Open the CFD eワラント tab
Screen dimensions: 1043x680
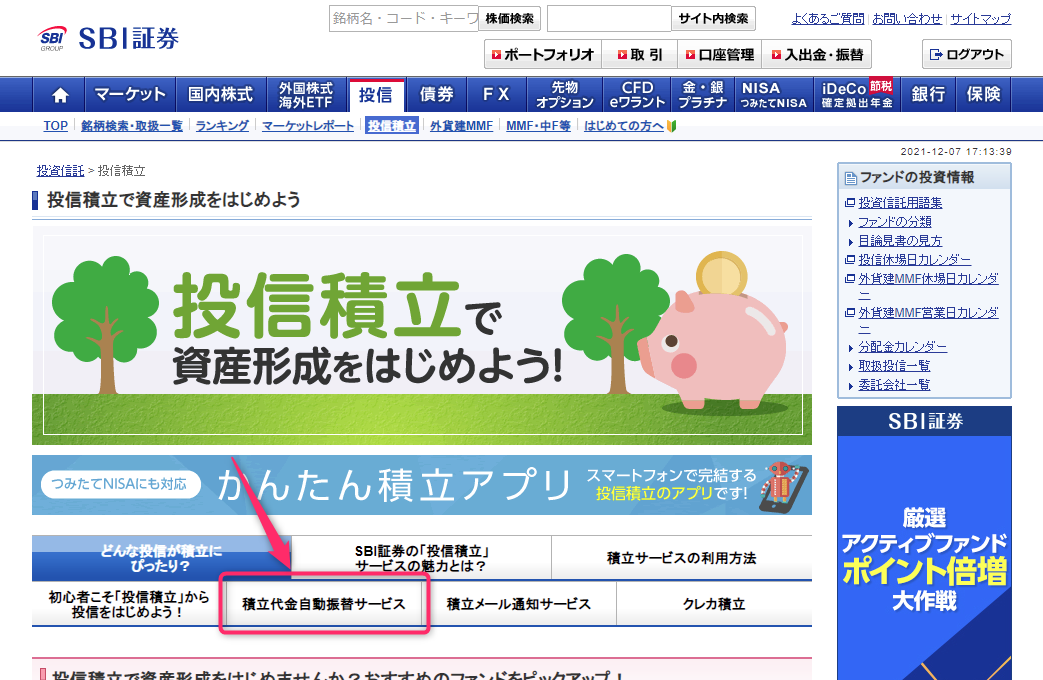tap(637, 95)
